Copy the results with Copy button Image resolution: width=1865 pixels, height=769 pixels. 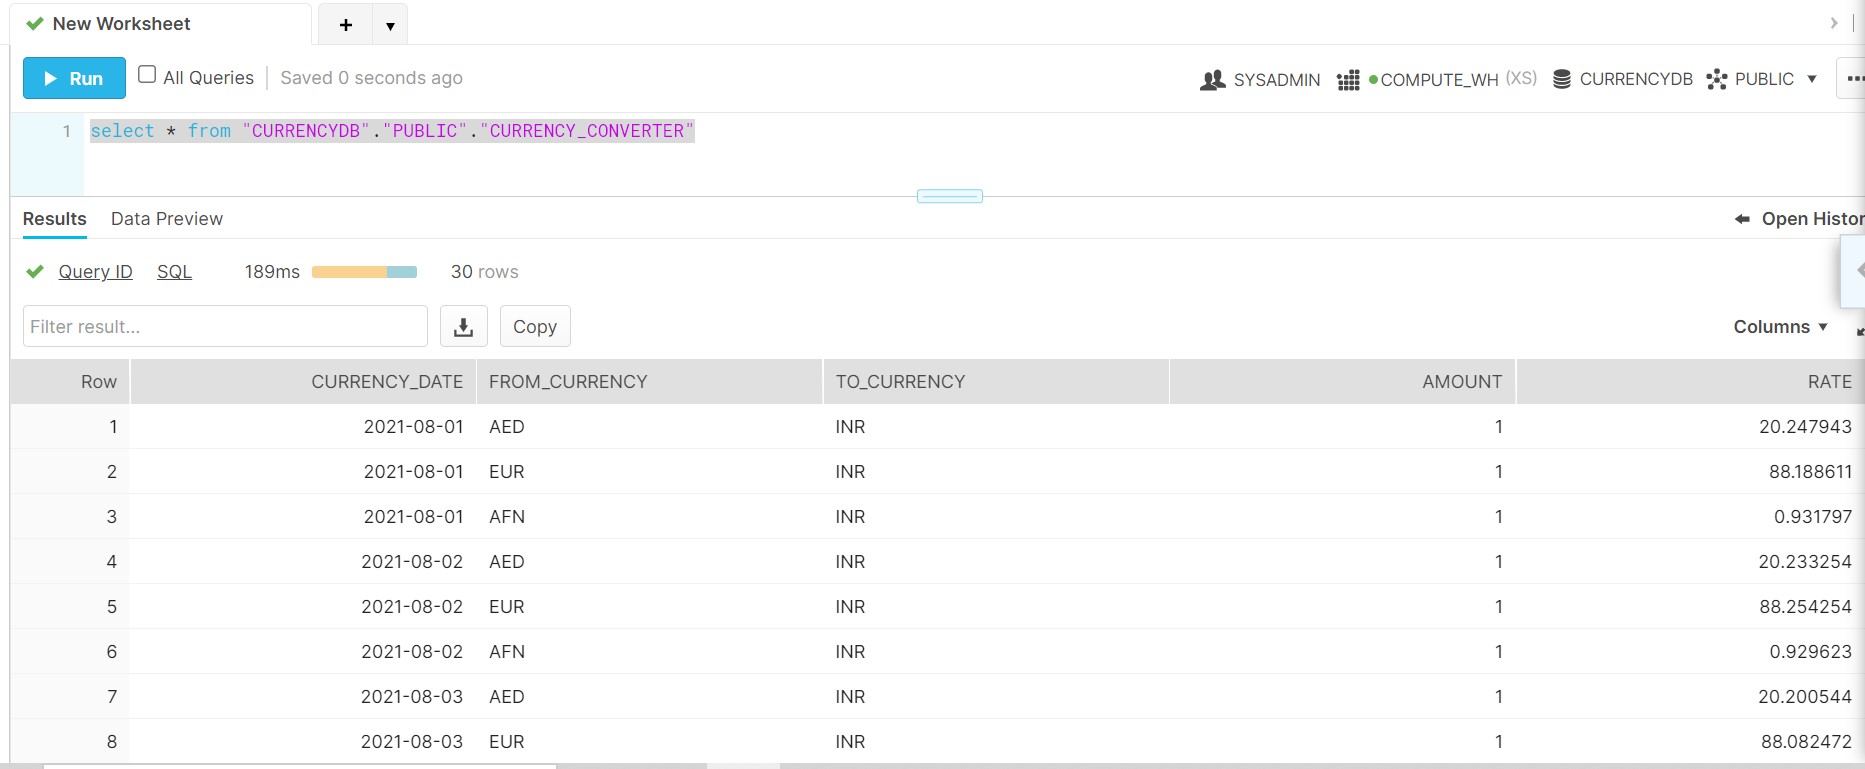coord(535,327)
